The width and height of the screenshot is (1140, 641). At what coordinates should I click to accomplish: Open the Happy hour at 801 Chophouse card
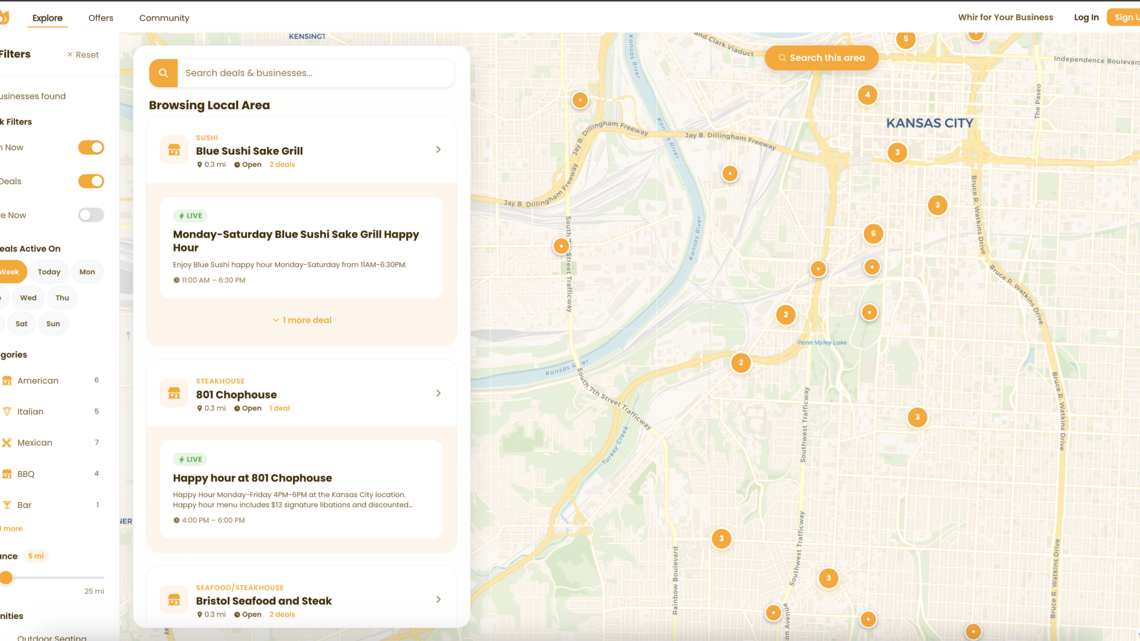tap(302, 490)
